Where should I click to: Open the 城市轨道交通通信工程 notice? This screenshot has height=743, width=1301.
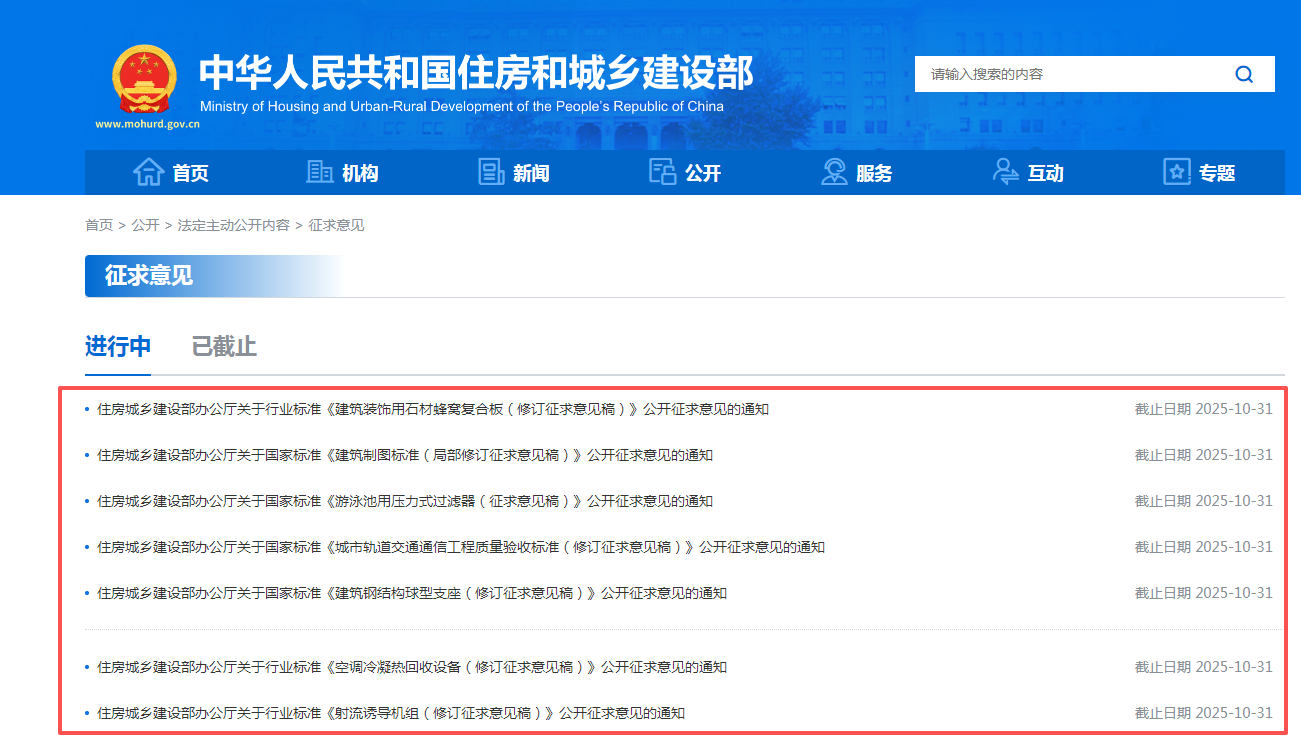pyautogui.click(x=460, y=547)
